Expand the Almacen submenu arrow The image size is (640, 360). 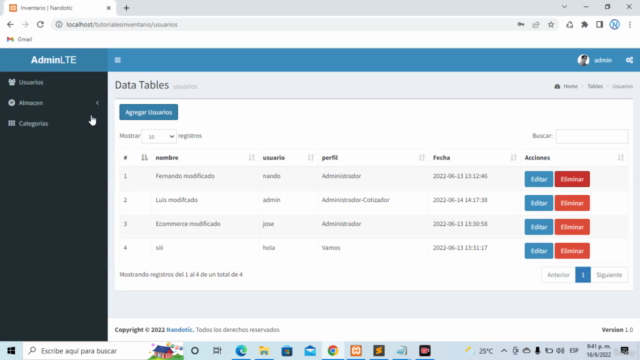click(97, 103)
